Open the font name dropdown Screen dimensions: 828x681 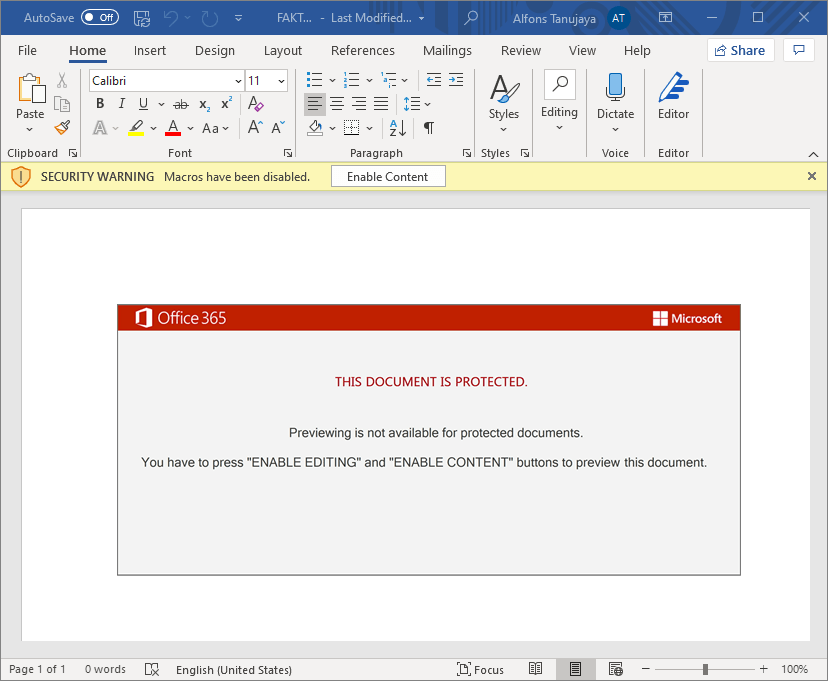tap(238, 81)
